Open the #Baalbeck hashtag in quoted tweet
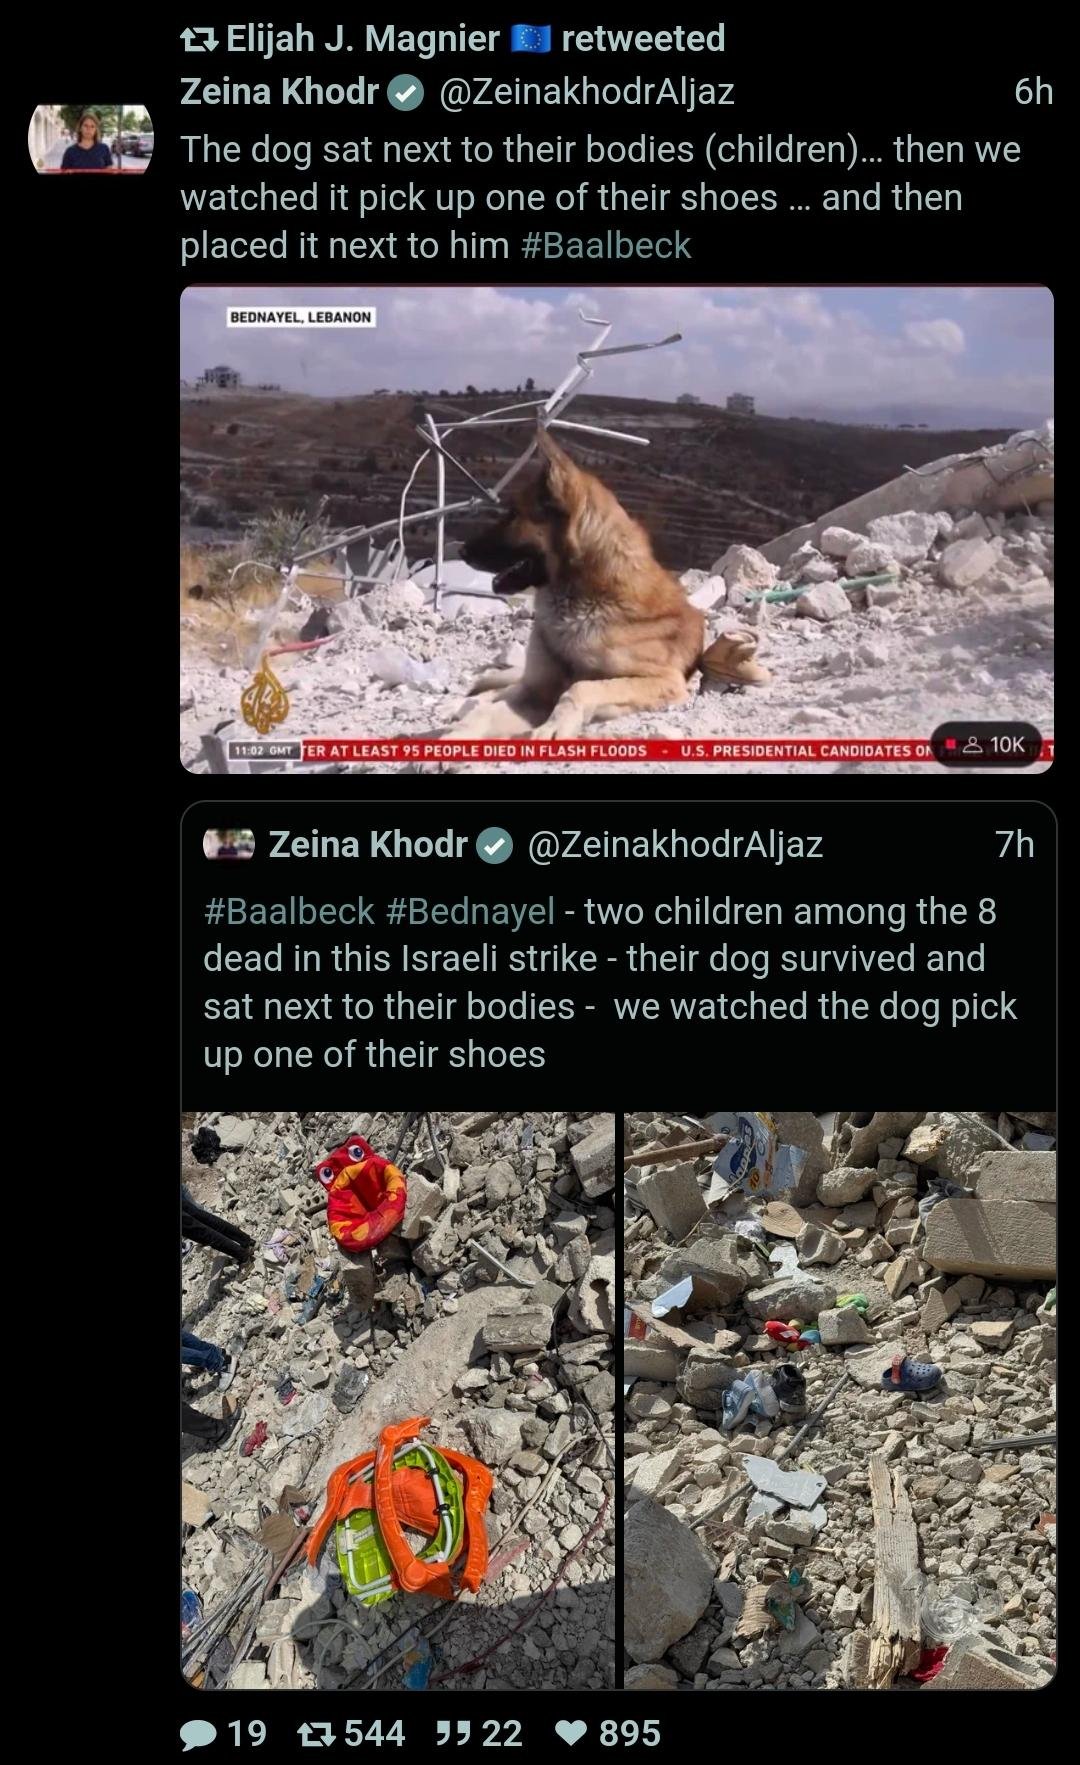Viewport: 1080px width, 1765px height. pyautogui.click(x=289, y=911)
